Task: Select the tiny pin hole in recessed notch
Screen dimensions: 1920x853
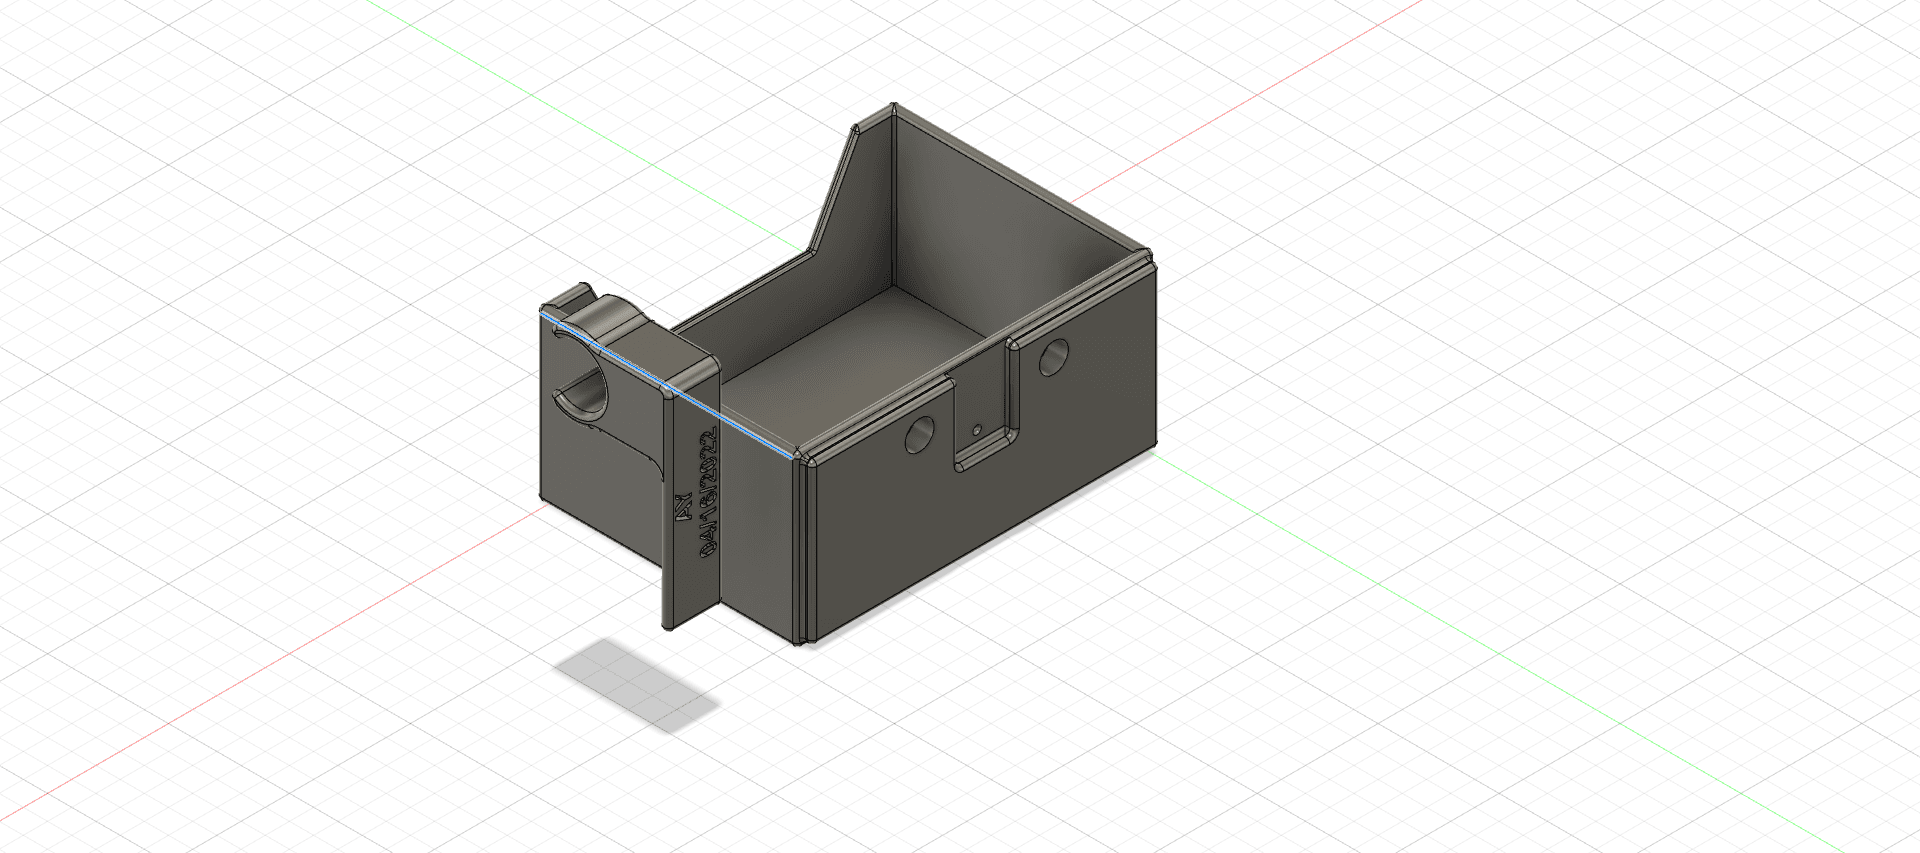Action: [x=976, y=429]
